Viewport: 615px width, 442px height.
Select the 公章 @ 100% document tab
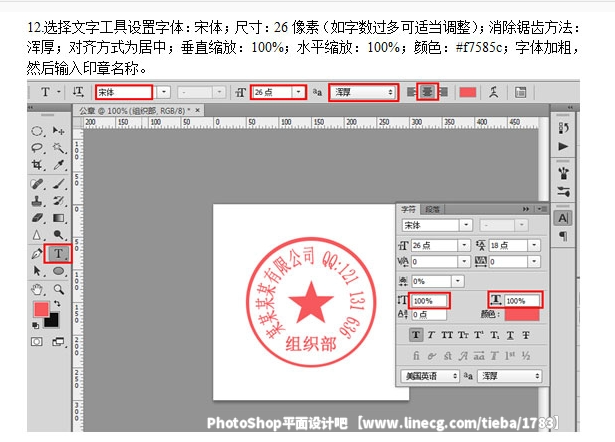[136, 111]
